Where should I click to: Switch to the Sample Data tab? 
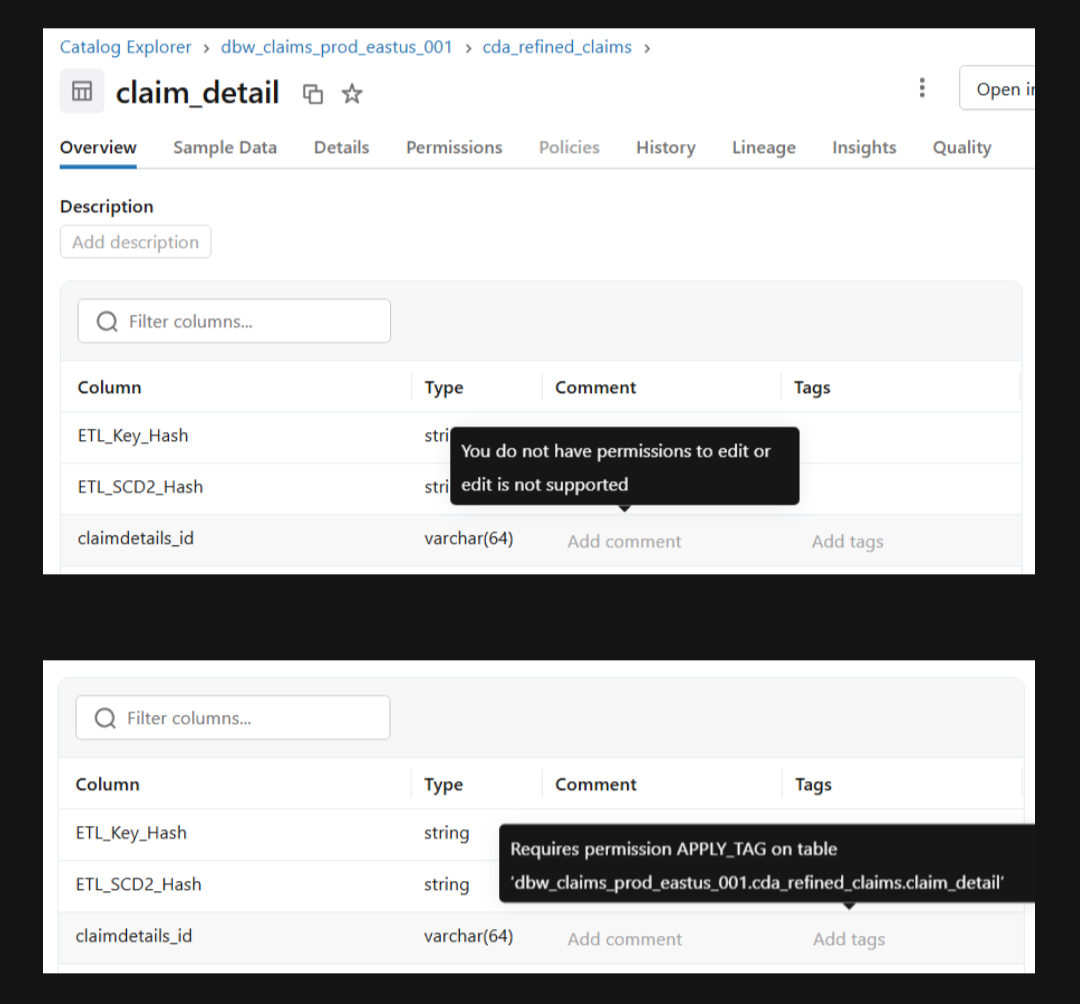pyautogui.click(x=225, y=147)
